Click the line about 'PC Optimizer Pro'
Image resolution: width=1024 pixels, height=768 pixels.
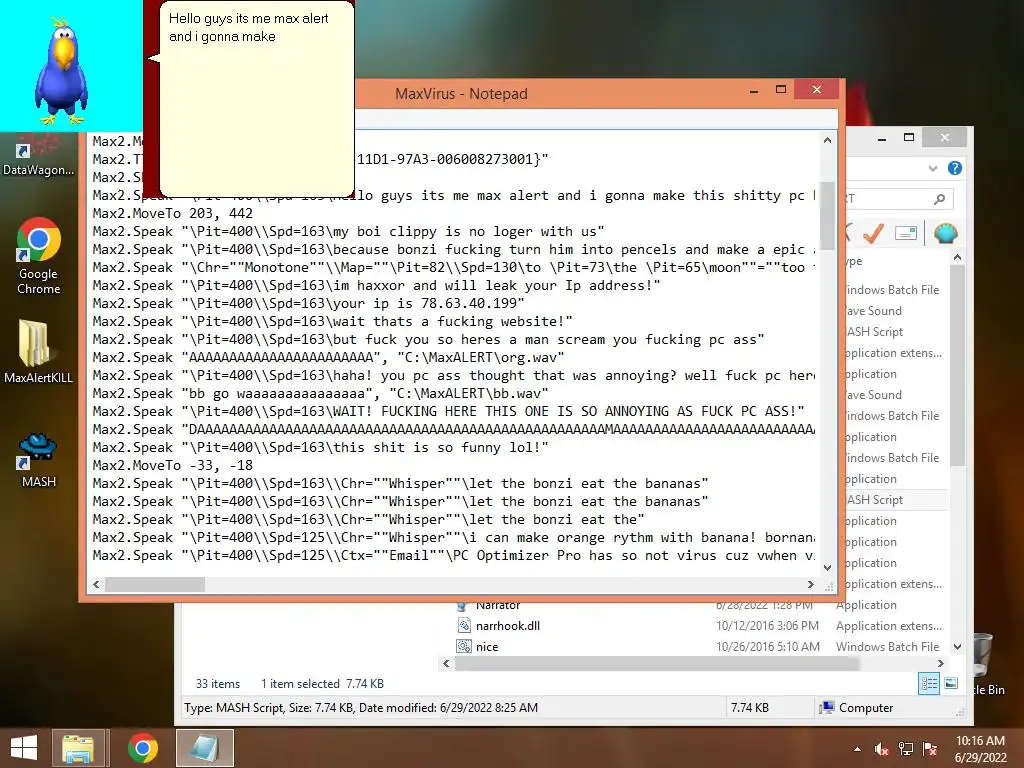[454, 556]
